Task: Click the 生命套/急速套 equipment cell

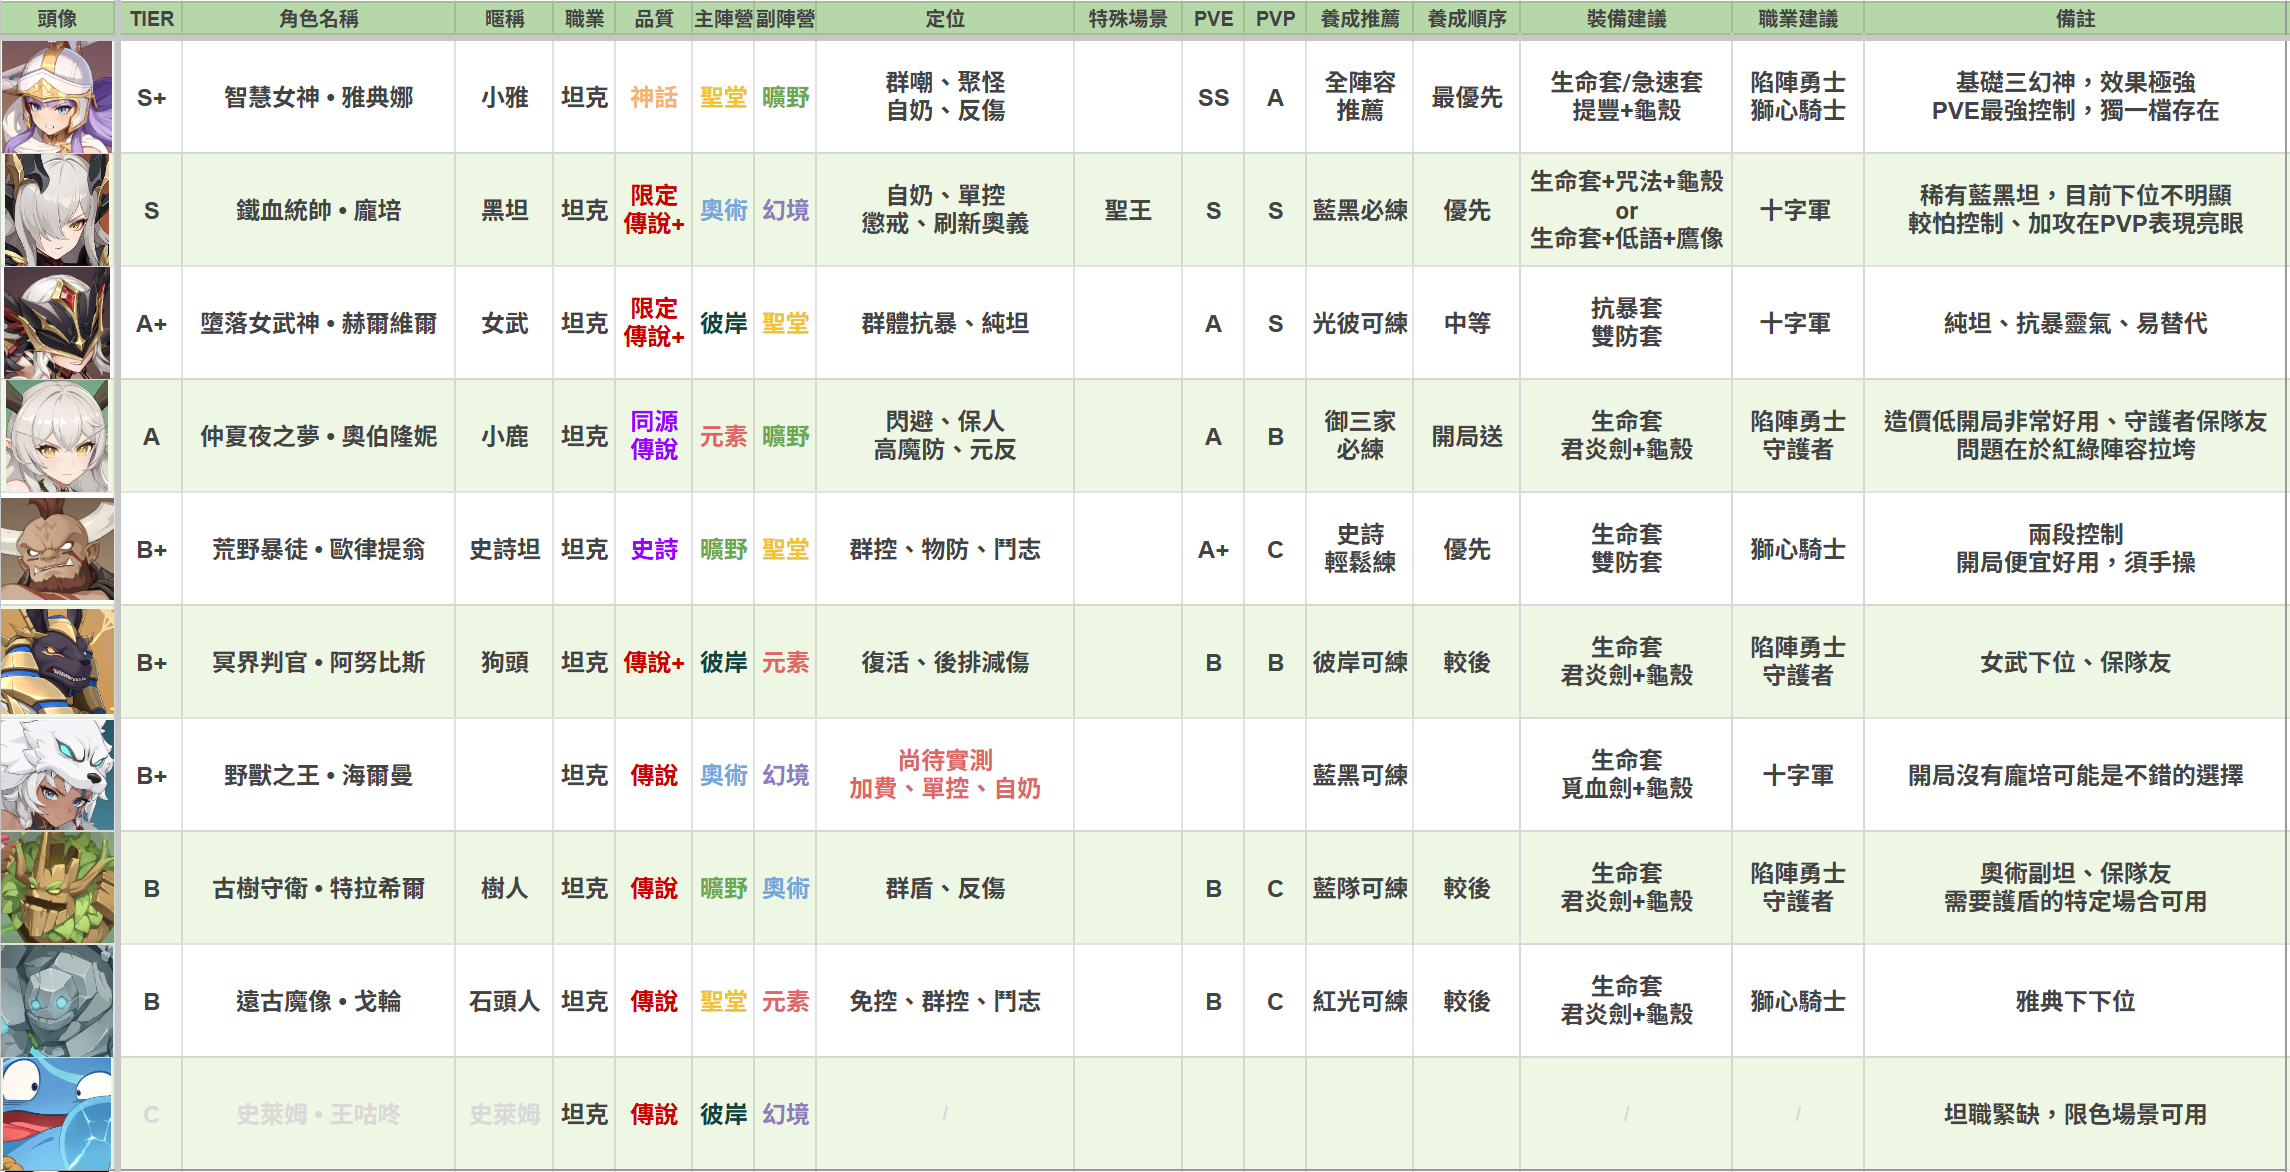Action: click(x=1626, y=97)
